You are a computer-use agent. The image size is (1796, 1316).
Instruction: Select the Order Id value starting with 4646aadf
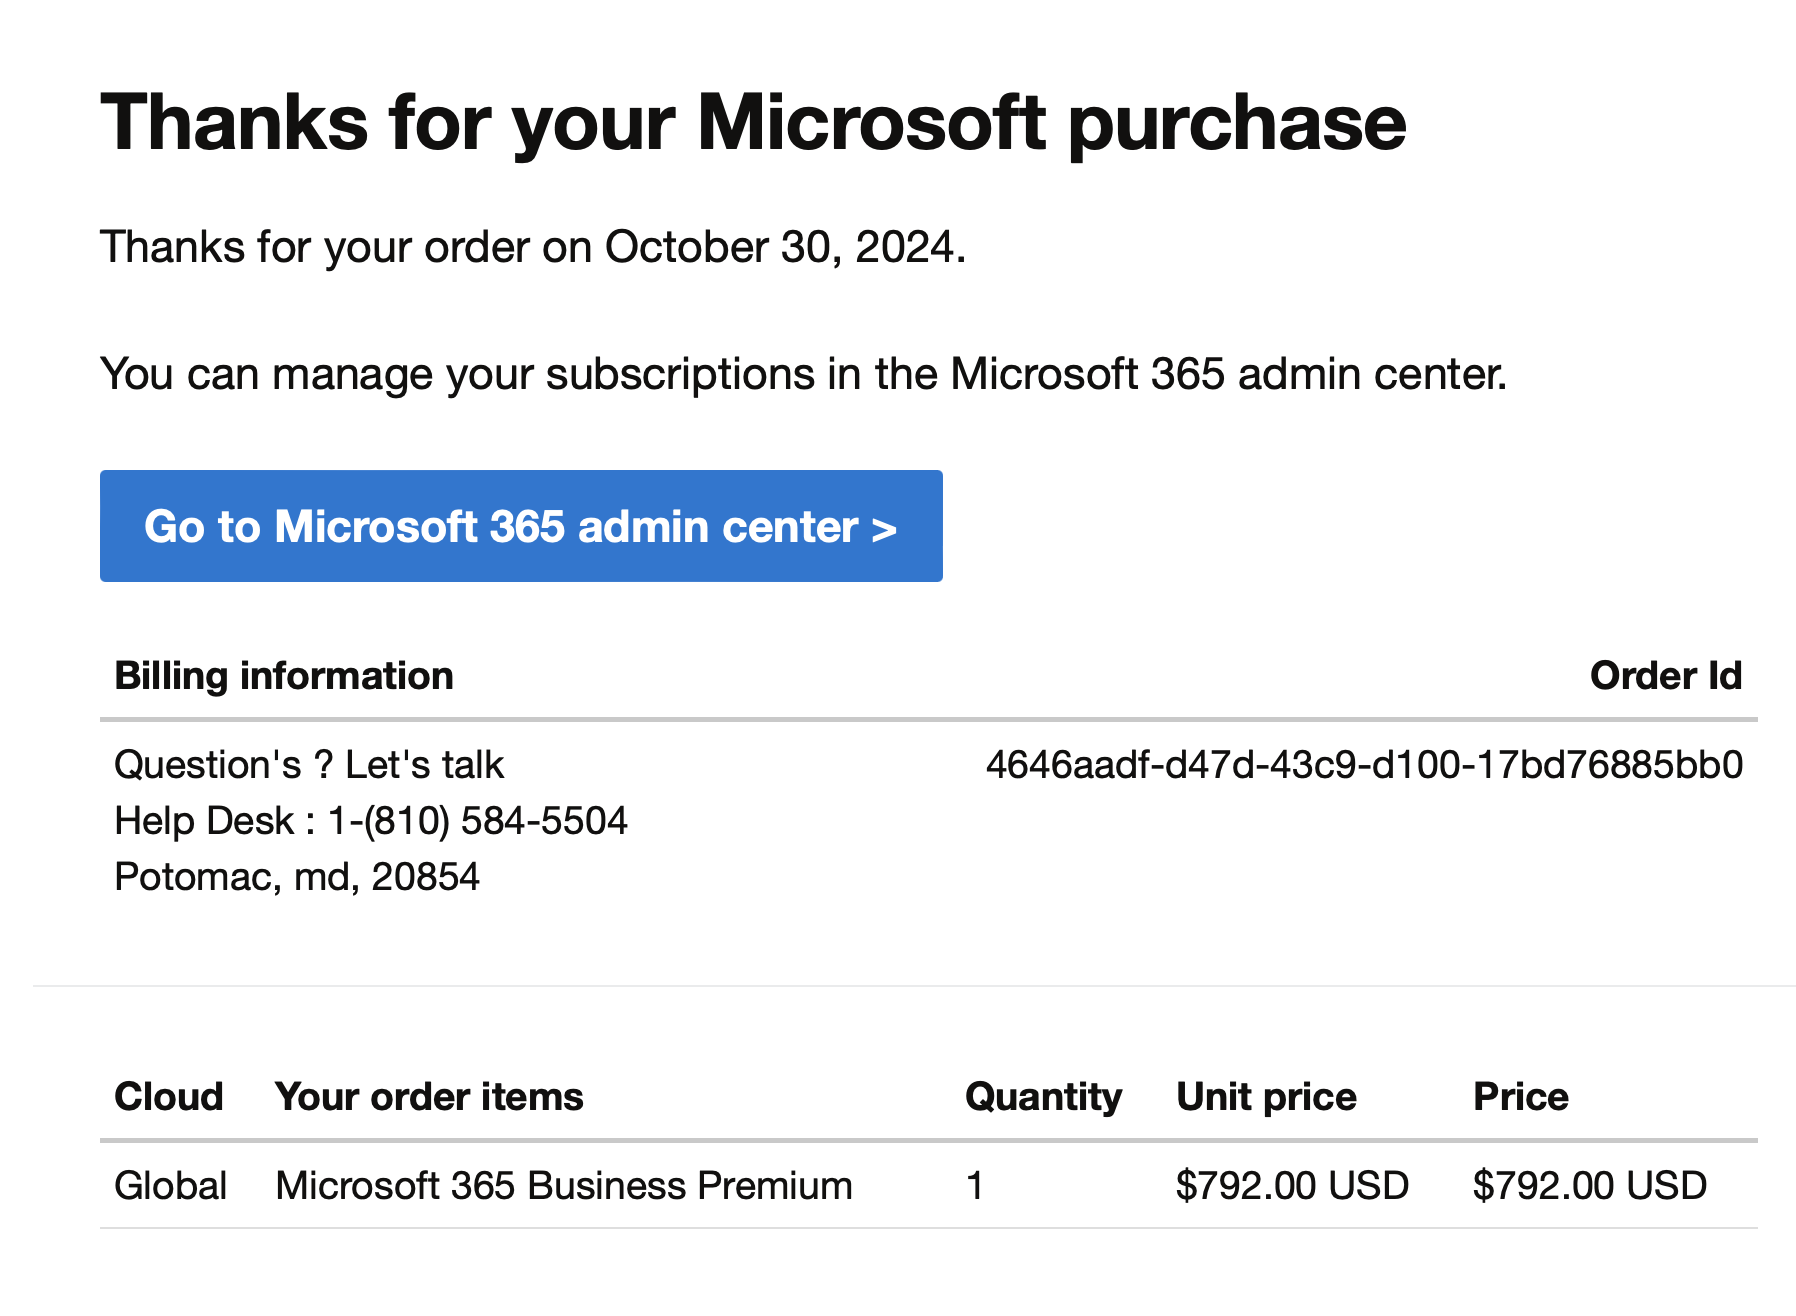(x=1363, y=763)
